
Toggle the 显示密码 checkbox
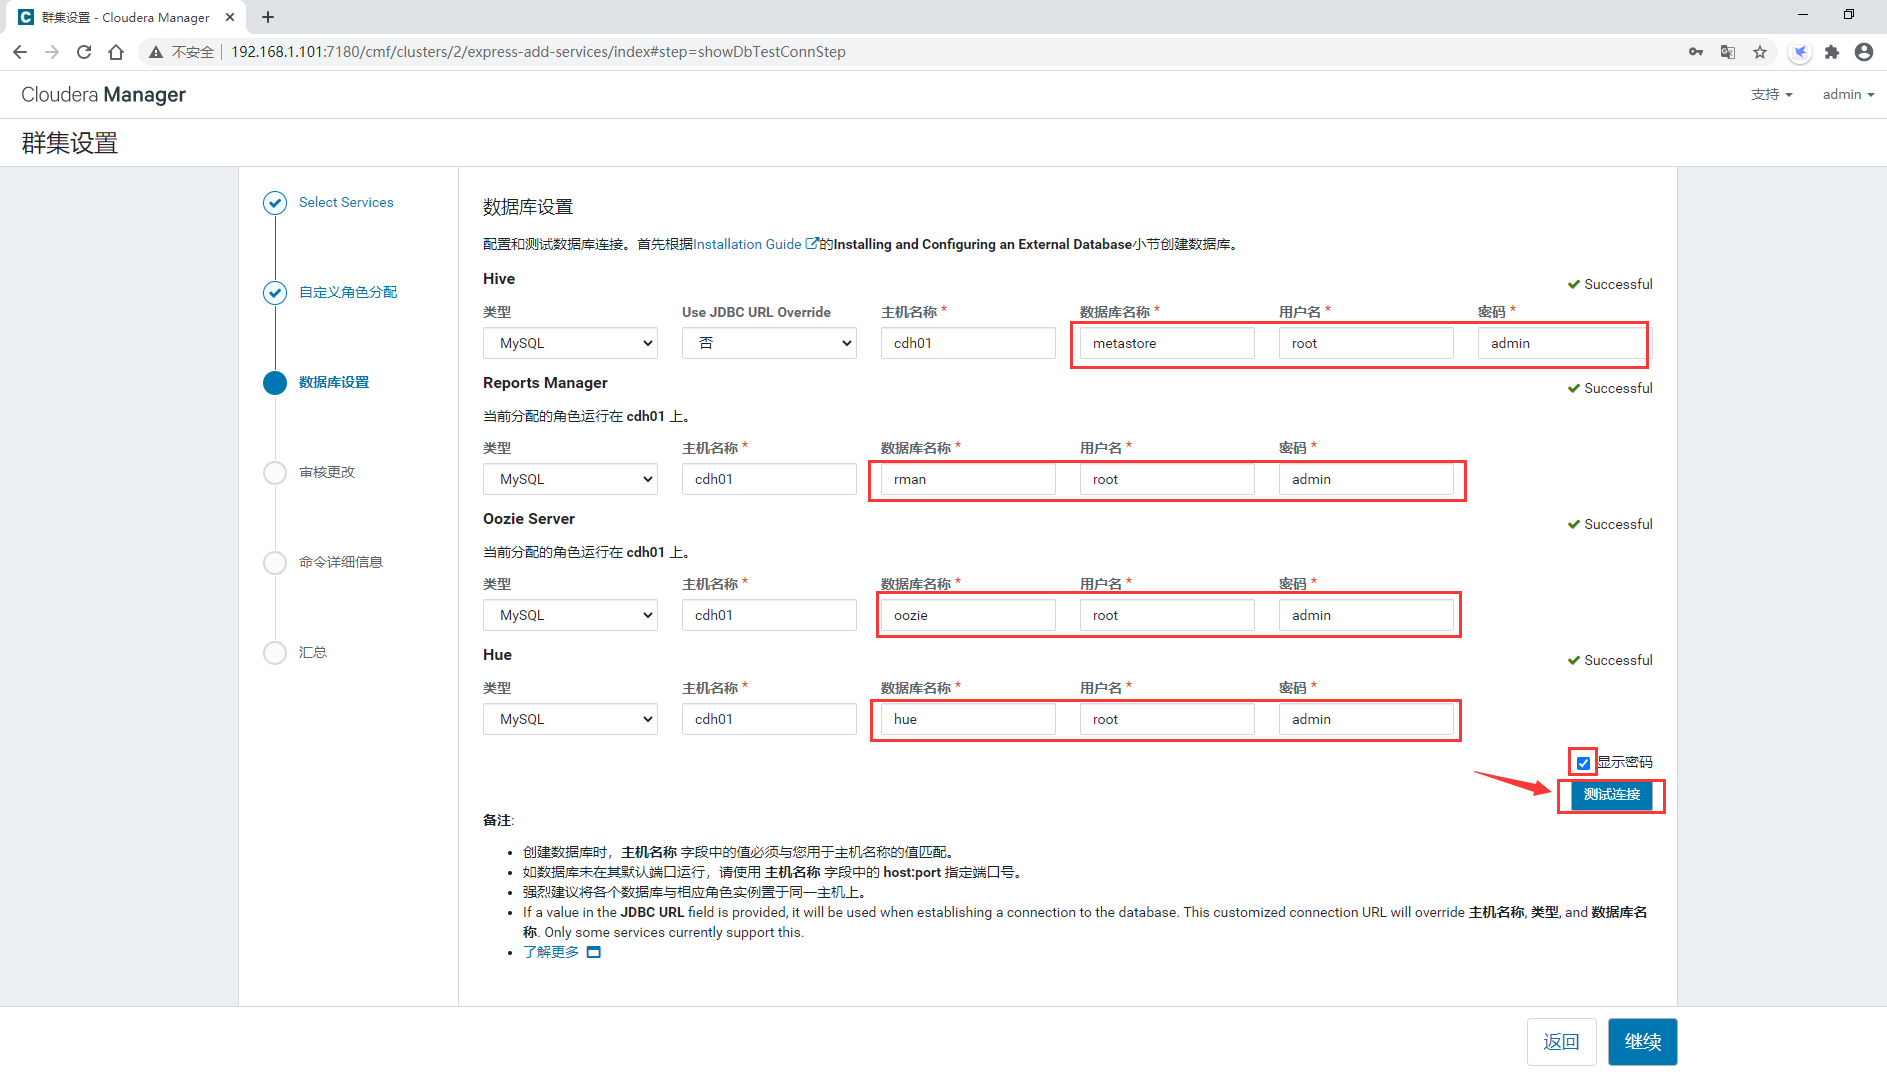coord(1583,763)
